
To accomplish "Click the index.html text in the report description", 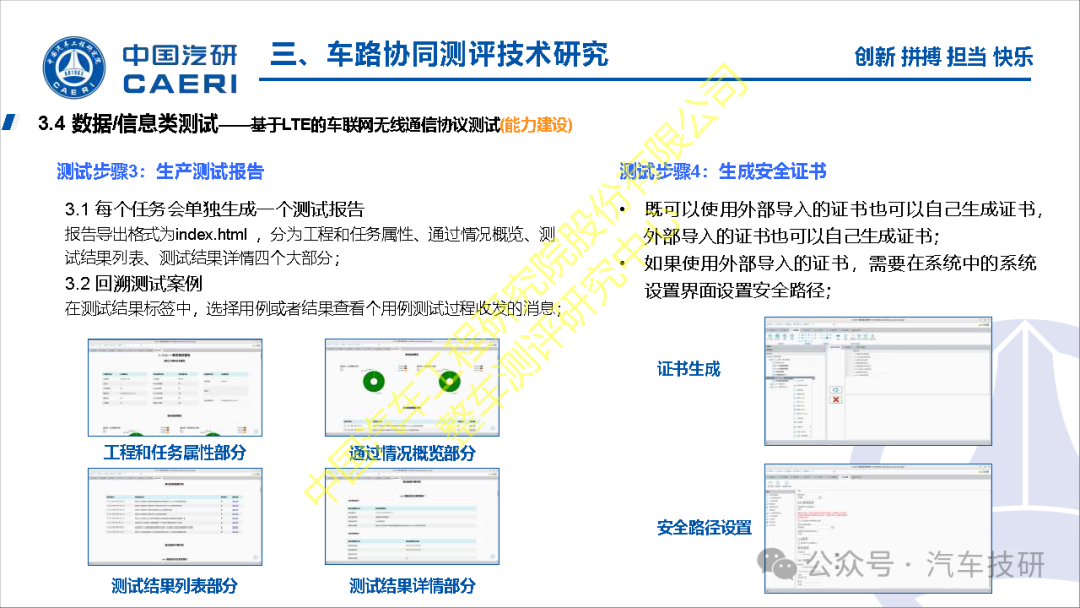I will click(x=211, y=235).
